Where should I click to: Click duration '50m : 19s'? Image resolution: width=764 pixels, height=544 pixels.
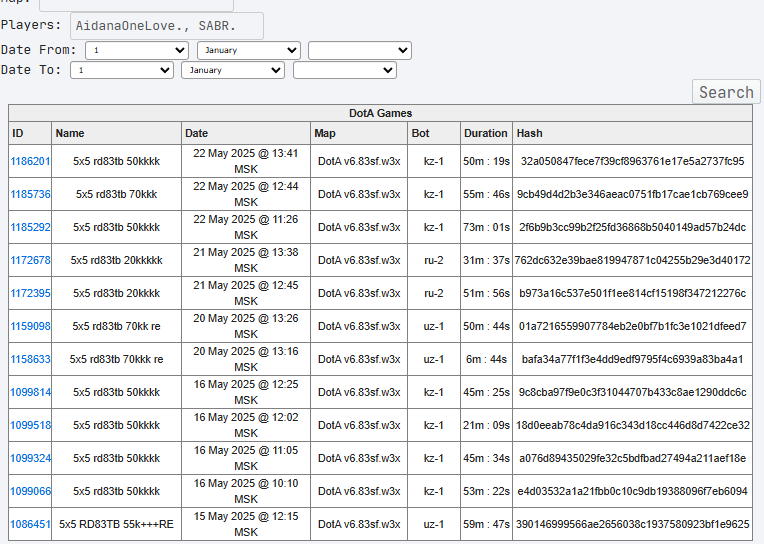[486, 161]
